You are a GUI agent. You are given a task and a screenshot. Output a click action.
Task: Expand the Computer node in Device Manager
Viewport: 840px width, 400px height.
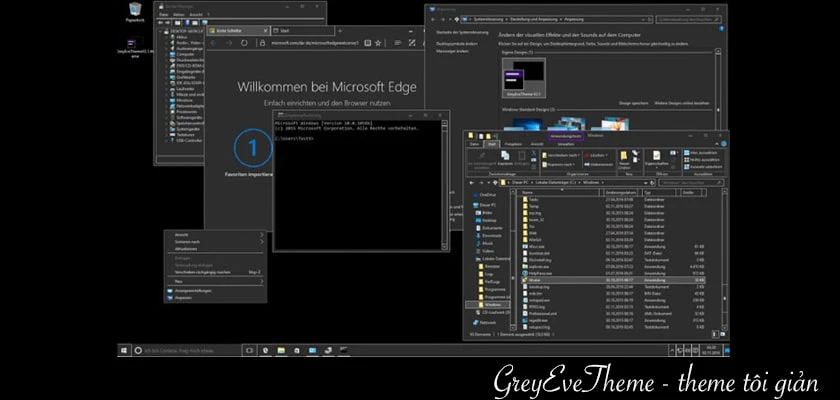(168, 54)
